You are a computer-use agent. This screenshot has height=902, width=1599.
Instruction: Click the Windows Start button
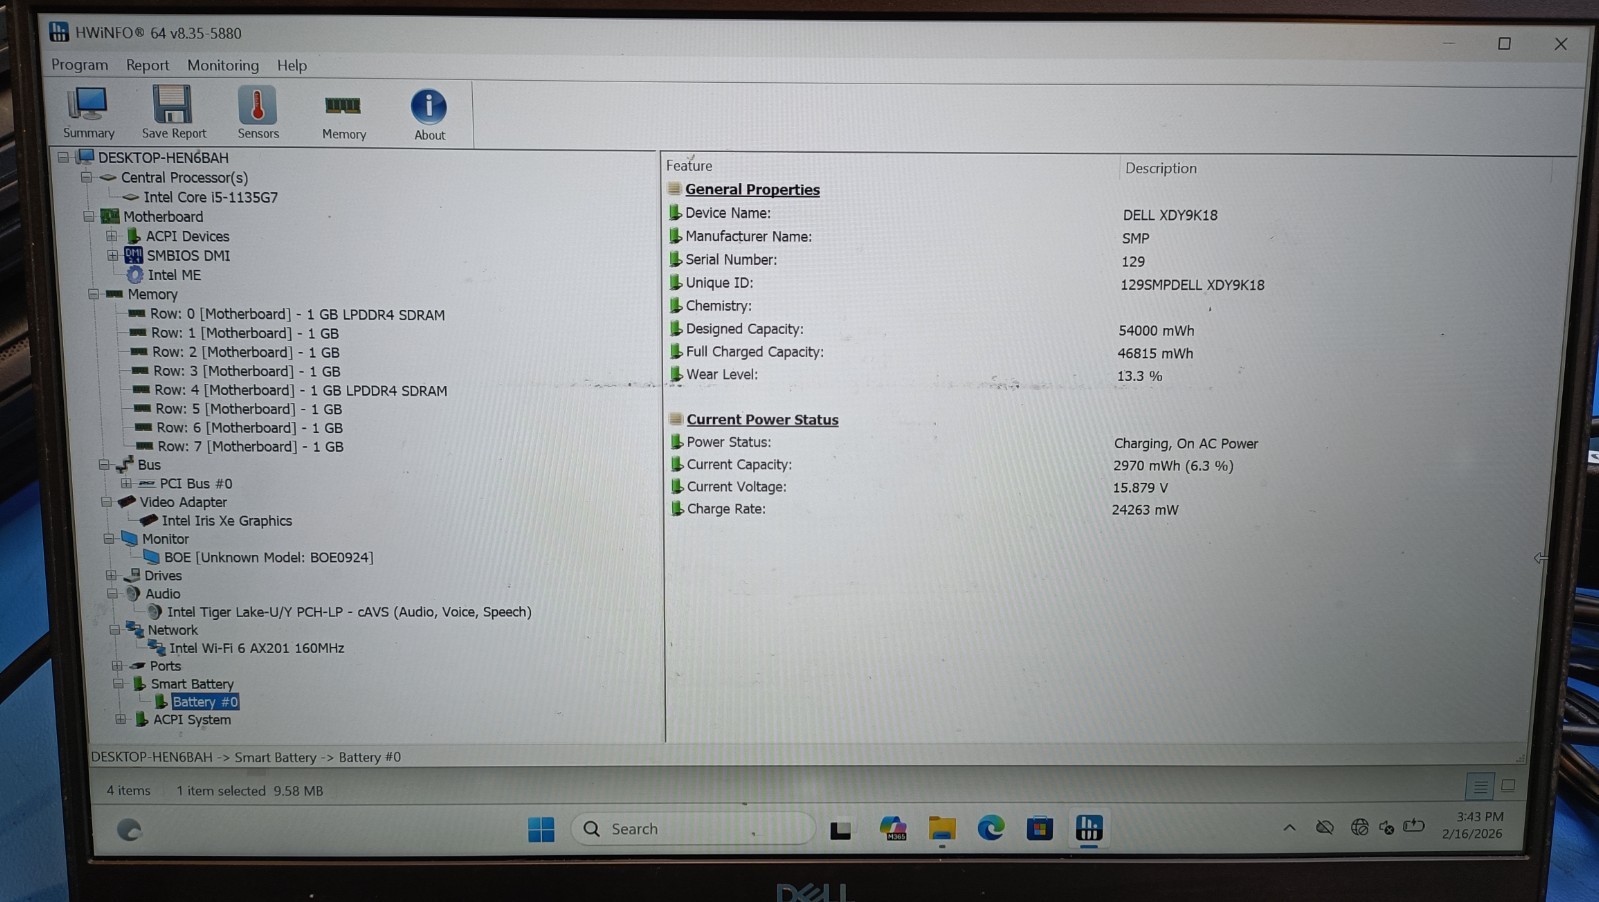tap(541, 829)
